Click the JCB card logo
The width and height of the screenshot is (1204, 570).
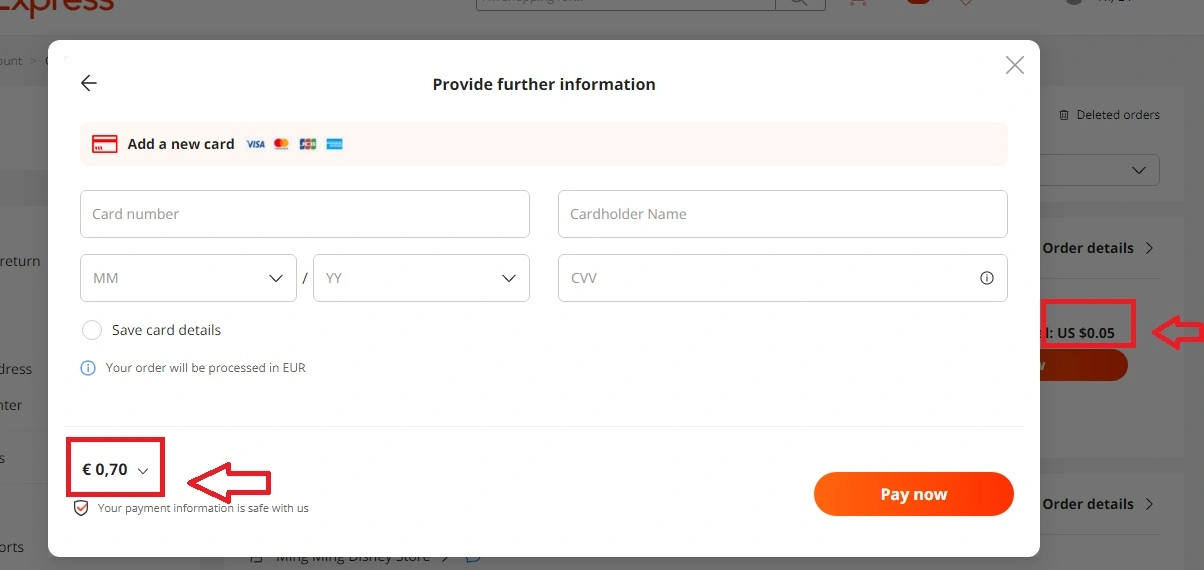[308, 144]
